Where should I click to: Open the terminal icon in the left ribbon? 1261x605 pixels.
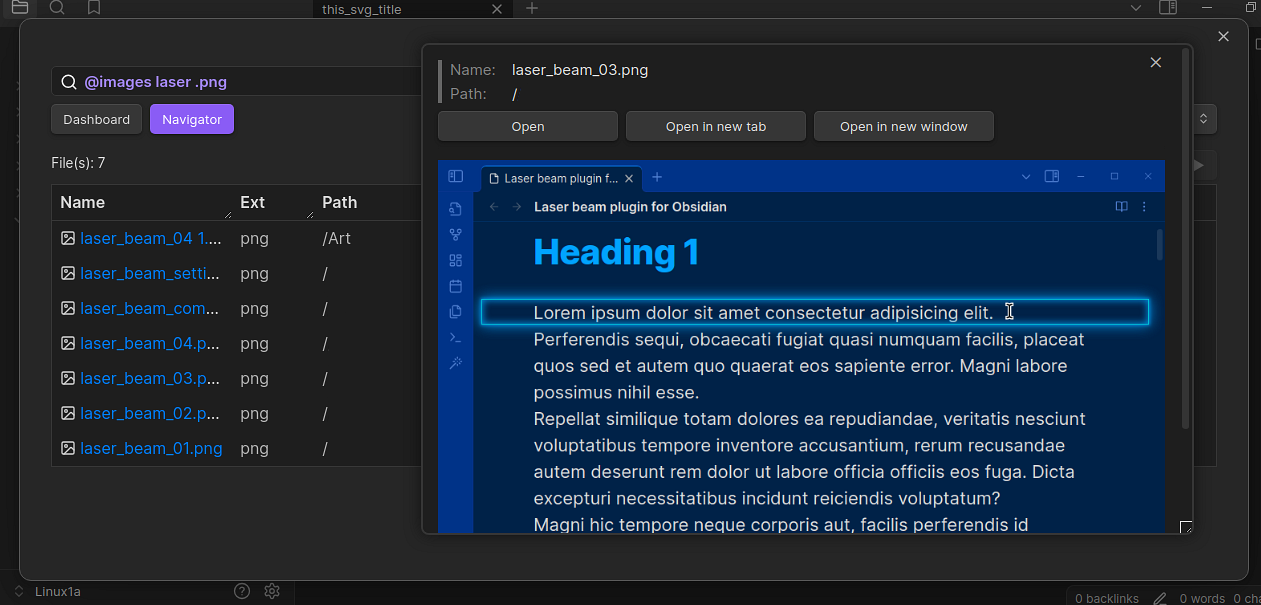click(455, 337)
